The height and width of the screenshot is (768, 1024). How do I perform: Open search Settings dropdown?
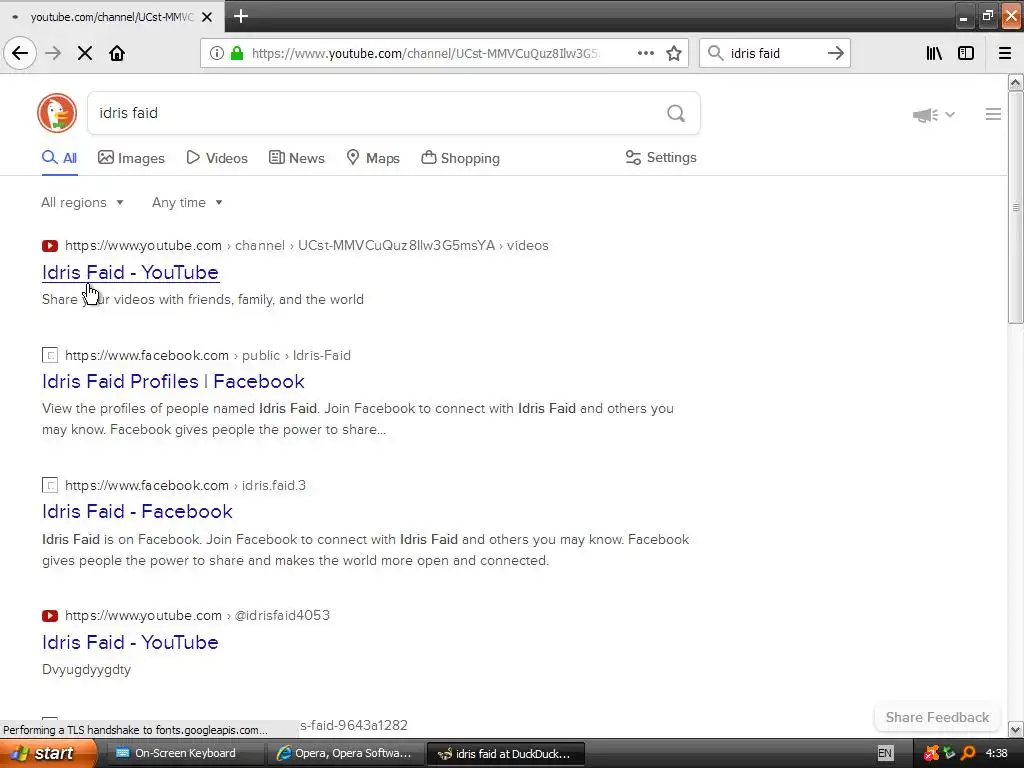(661, 157)
